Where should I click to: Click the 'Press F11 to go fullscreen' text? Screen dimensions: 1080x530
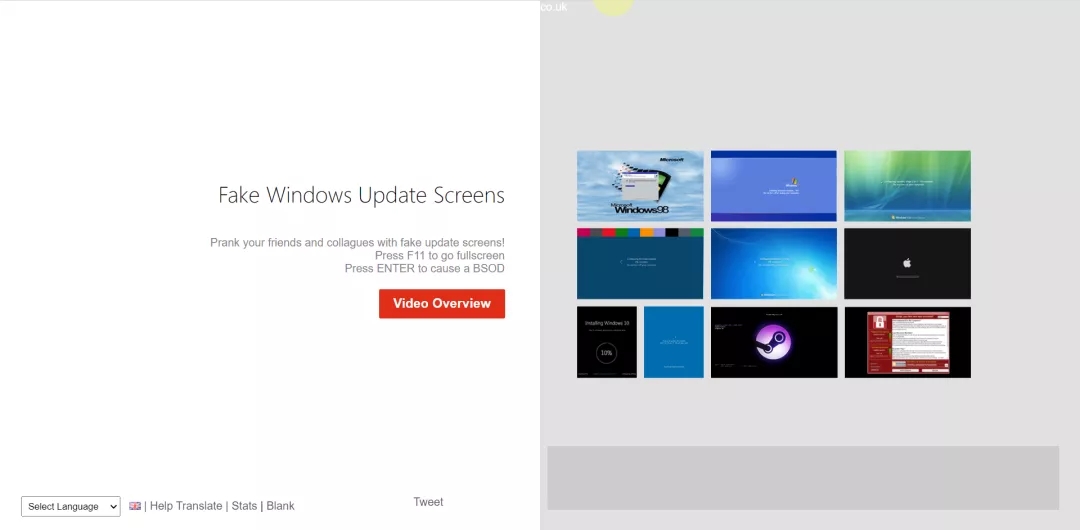click(x=439, y=256)
